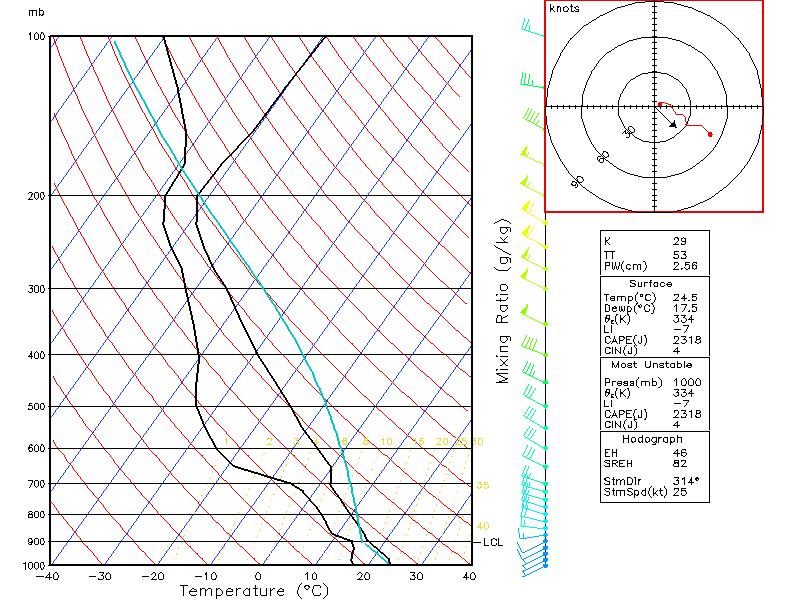The image size is (800, 600).
Task: Click the black storm motion arrowhead in hodograph
Action: (x=674, y=125)
